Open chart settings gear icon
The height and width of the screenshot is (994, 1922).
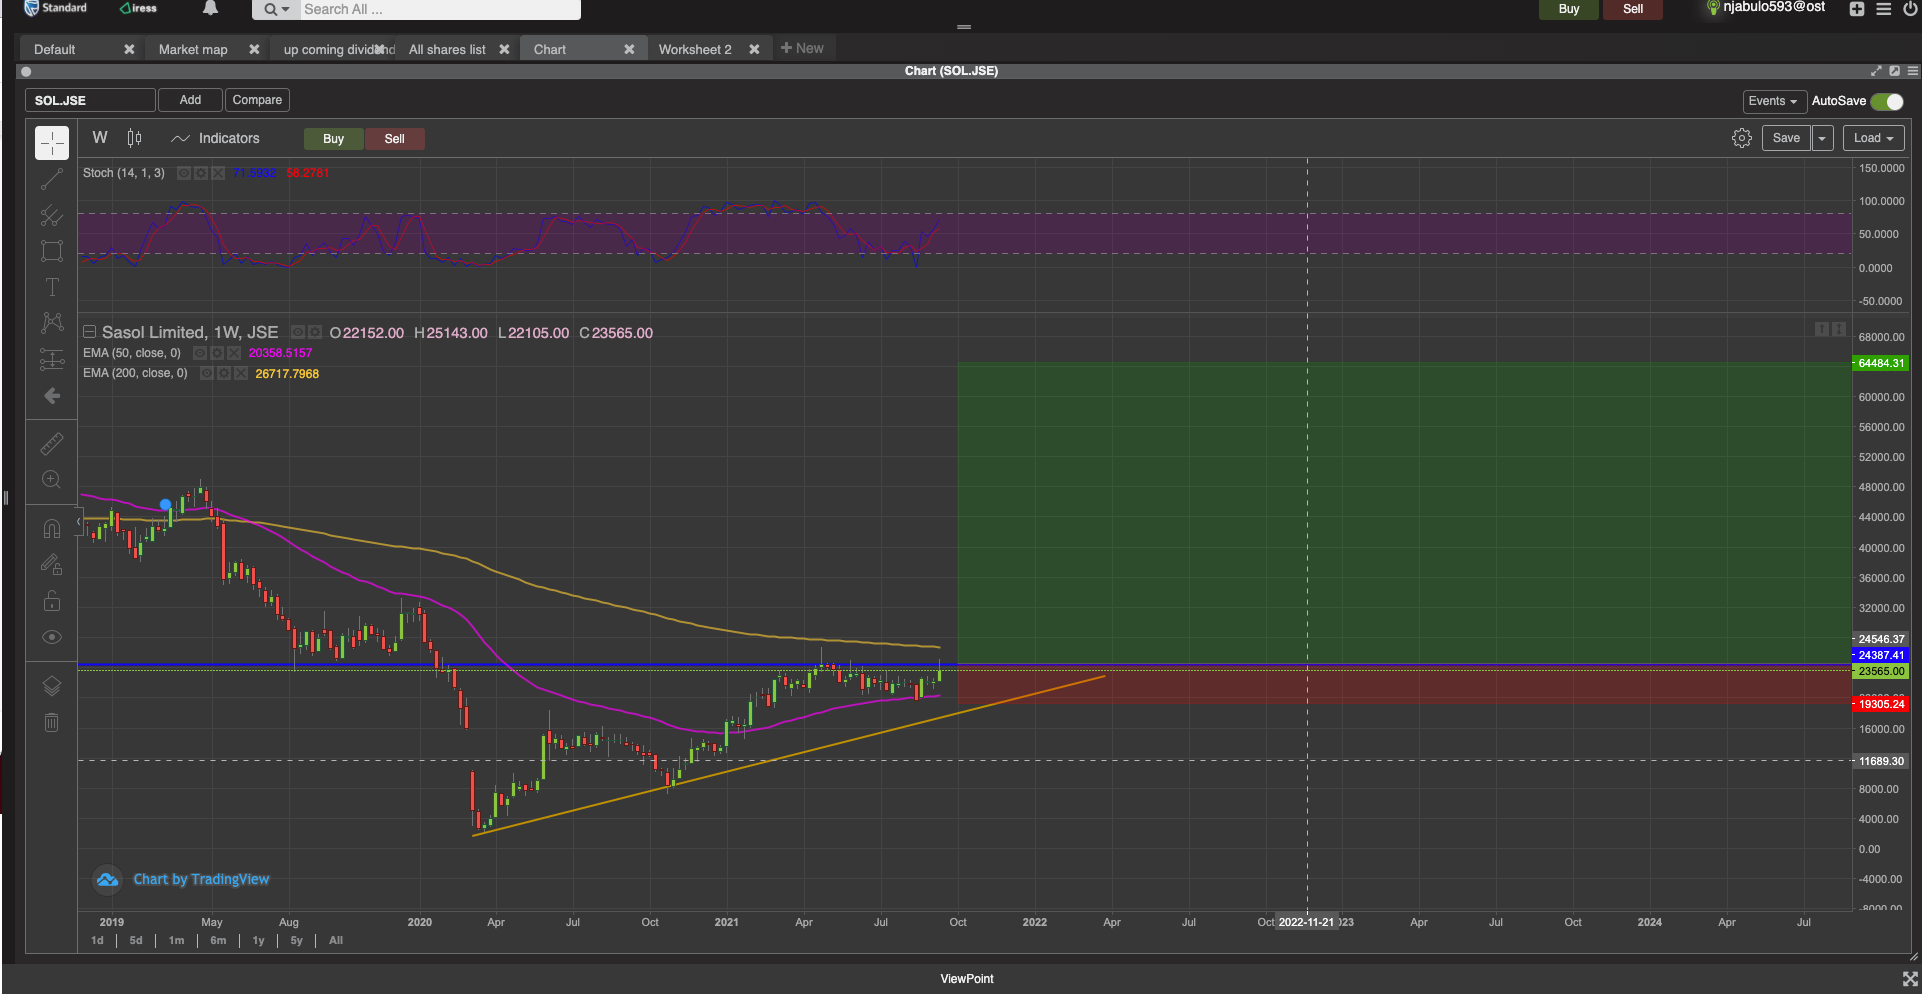[1741, 139]
